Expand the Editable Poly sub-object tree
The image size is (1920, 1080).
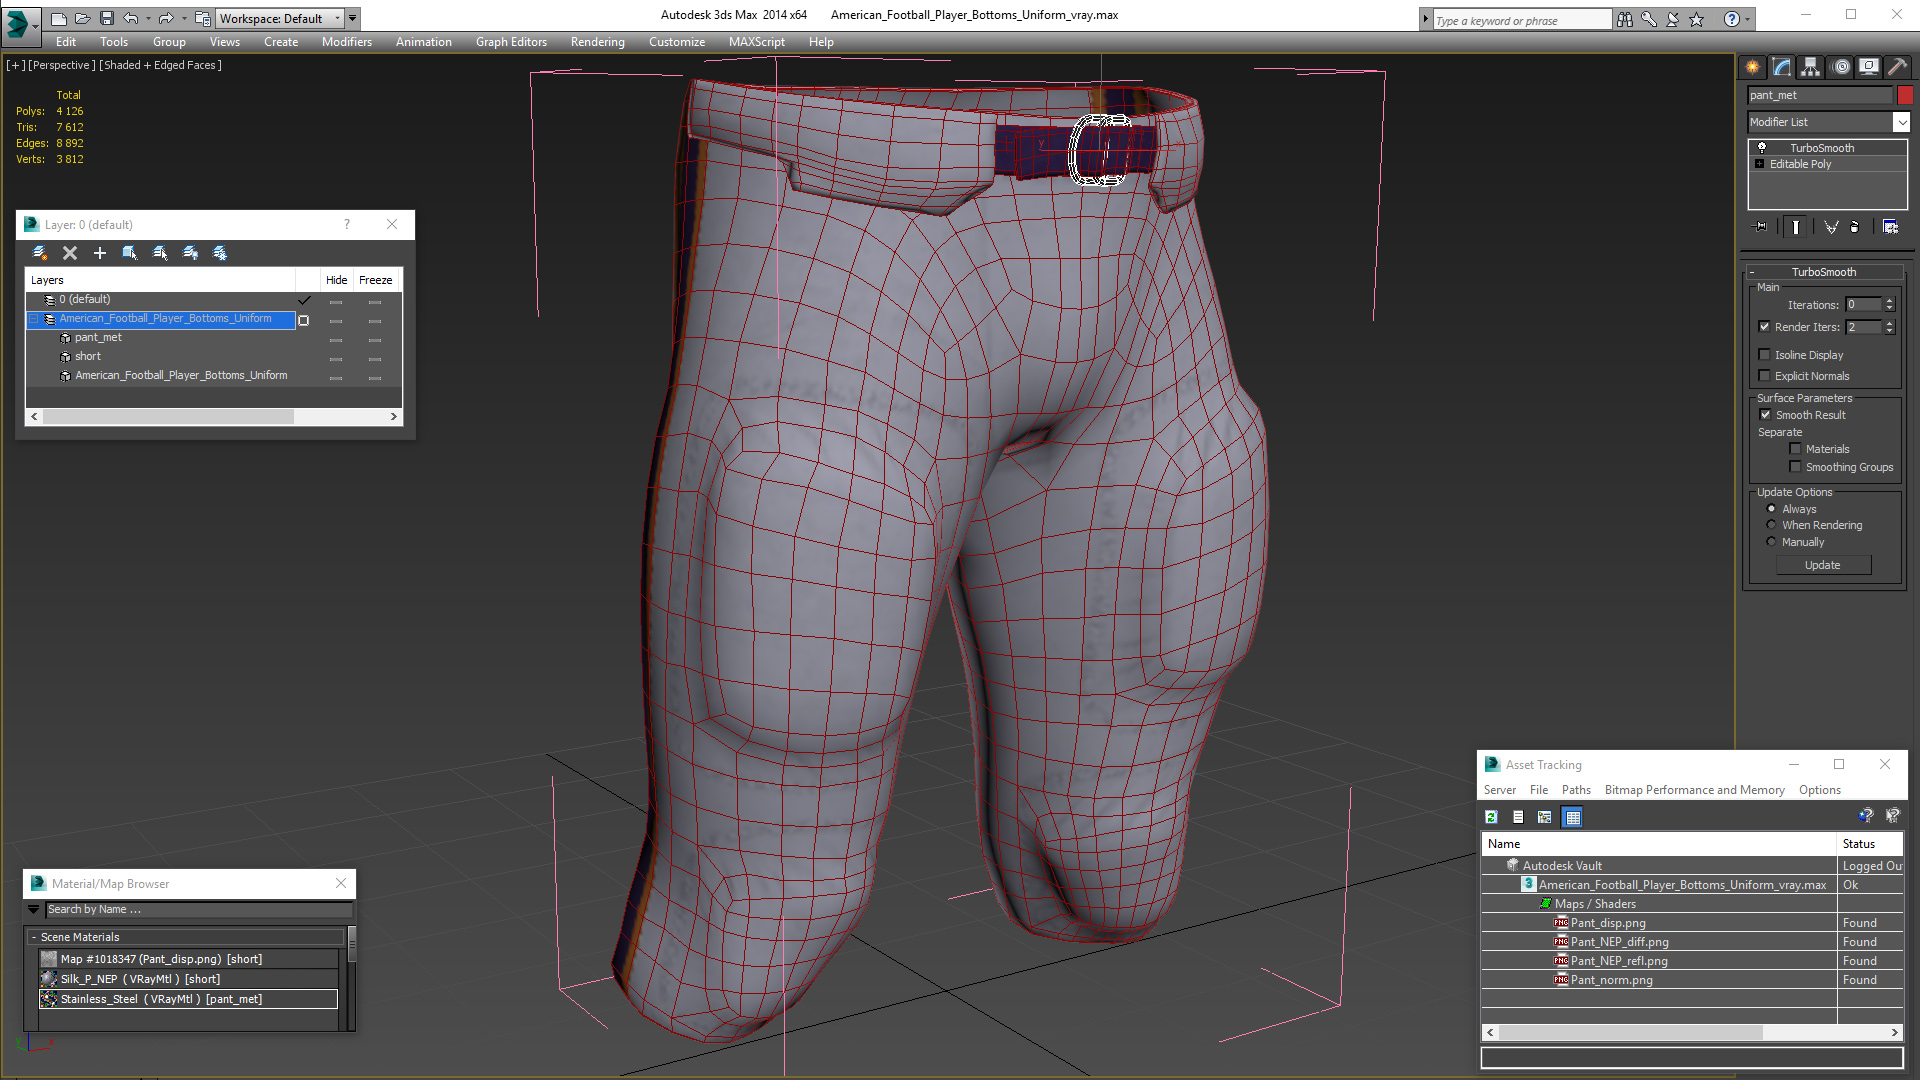(x=1759, y=164)
